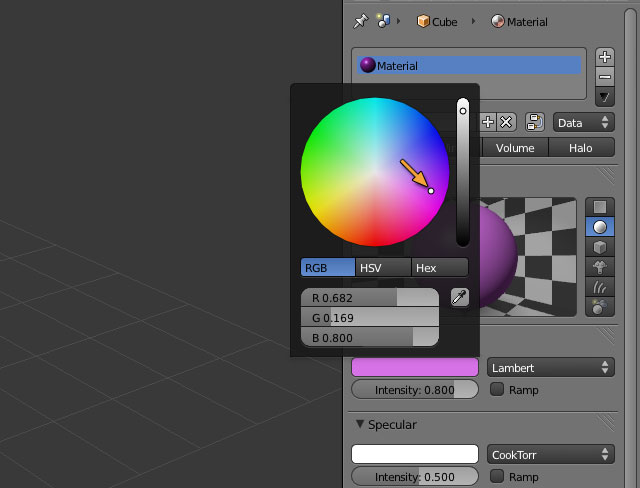Select the Halo material type button
The height and width of the screenshot is (488, 640).
581,147
